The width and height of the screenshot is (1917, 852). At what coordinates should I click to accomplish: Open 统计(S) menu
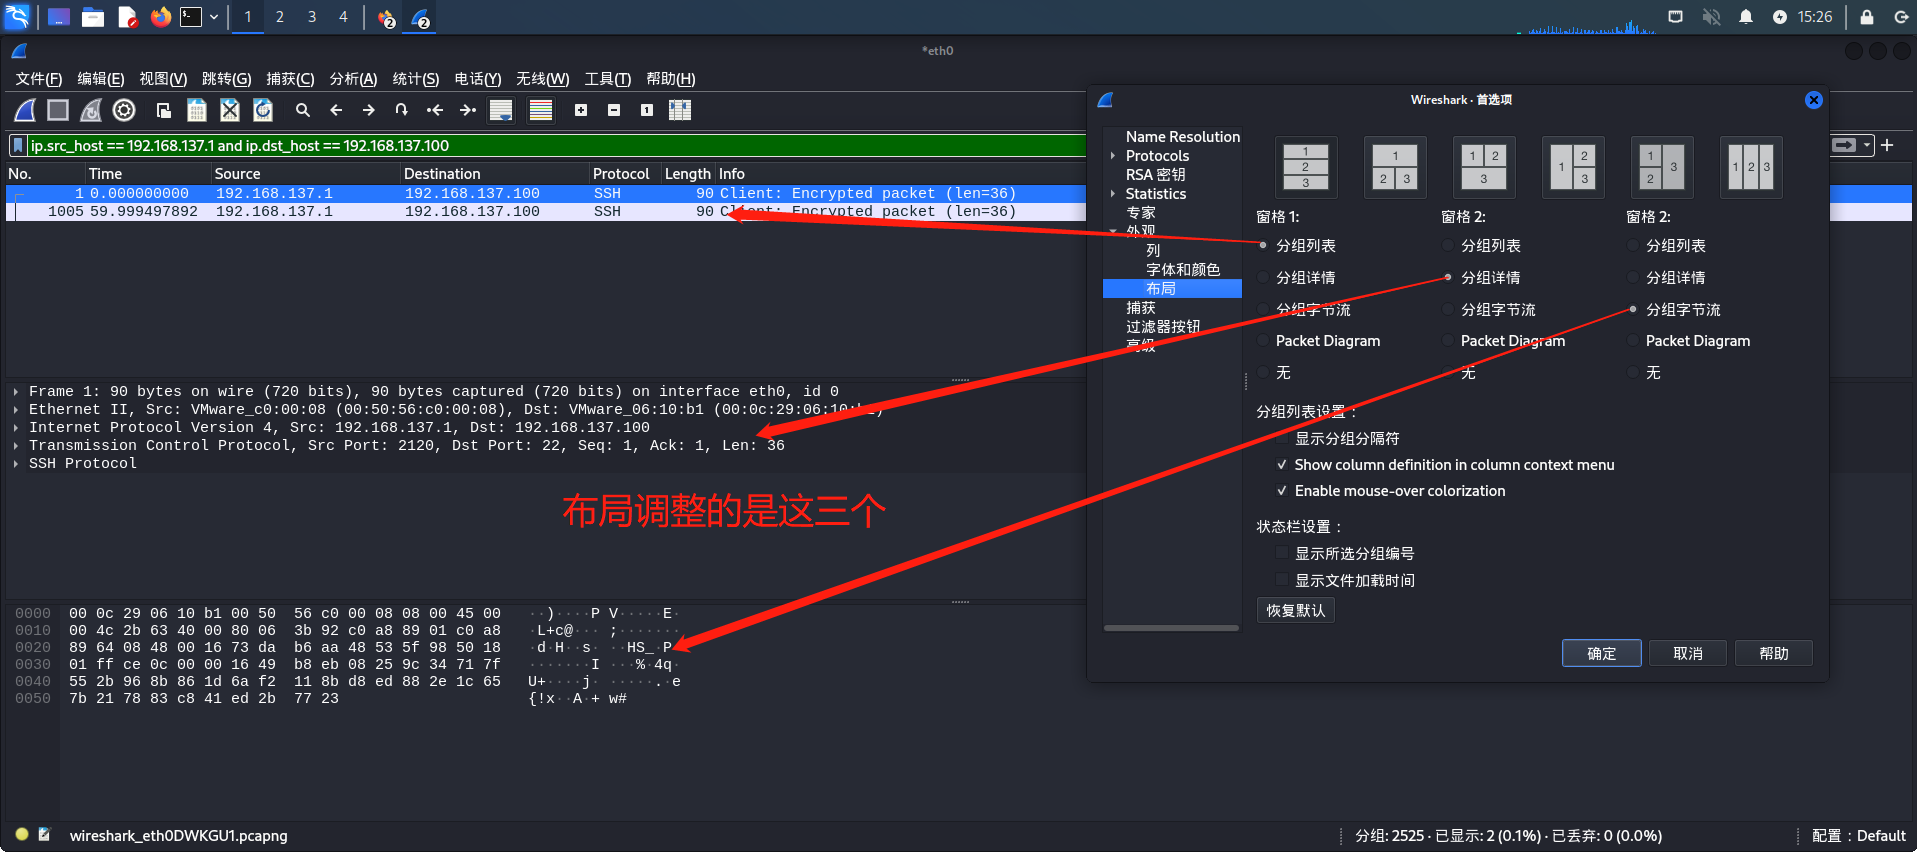[x=415, y=78]
